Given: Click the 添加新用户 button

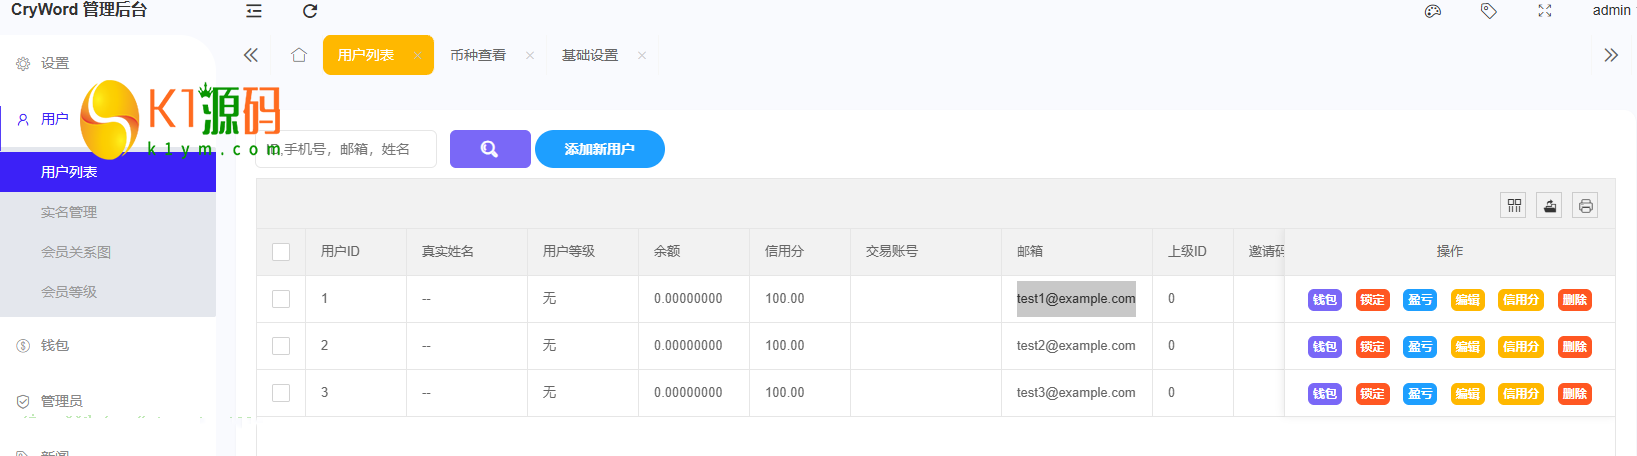Looking at the screenshot, I should [600, 149].
